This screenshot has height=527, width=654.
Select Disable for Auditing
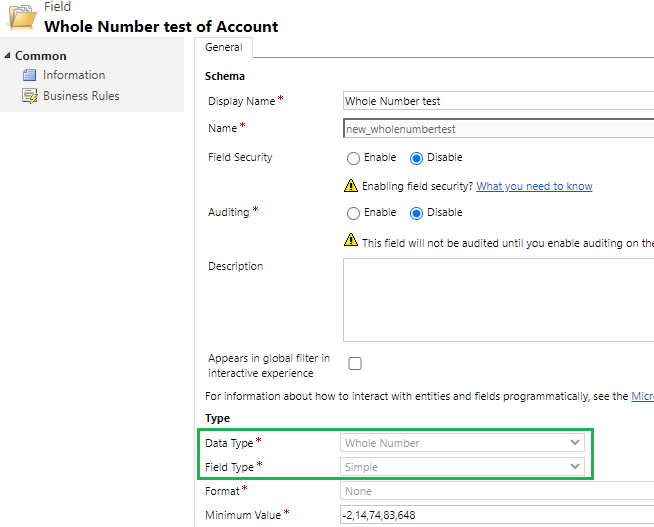coord(416,213)
